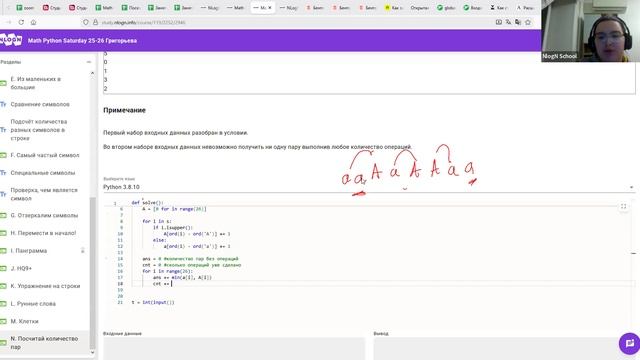This screenshot has width=640, height=360.
Task: Click code line 't = int(input())'
Action: coord(153,302)
